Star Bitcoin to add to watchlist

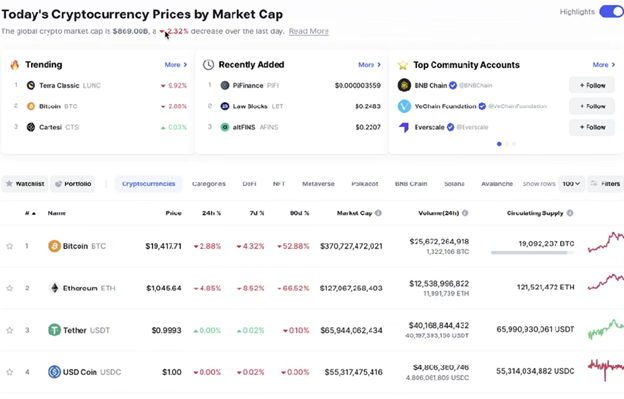click(10, 246)
